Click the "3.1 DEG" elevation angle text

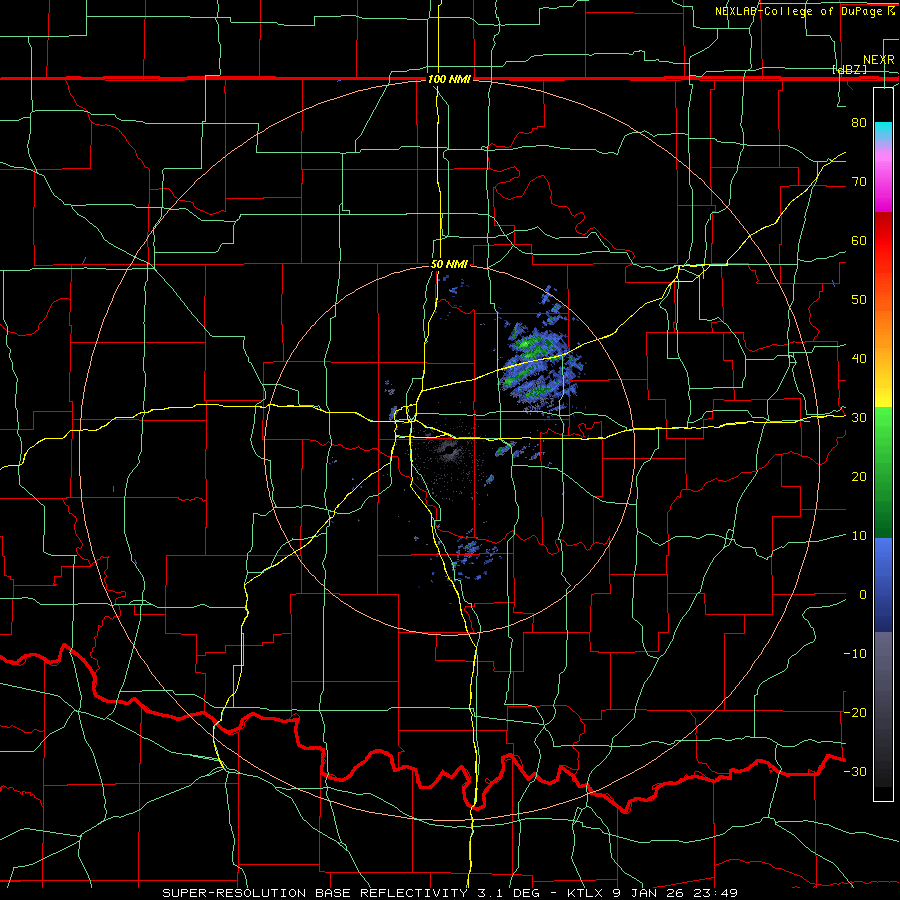coord(507,893)
